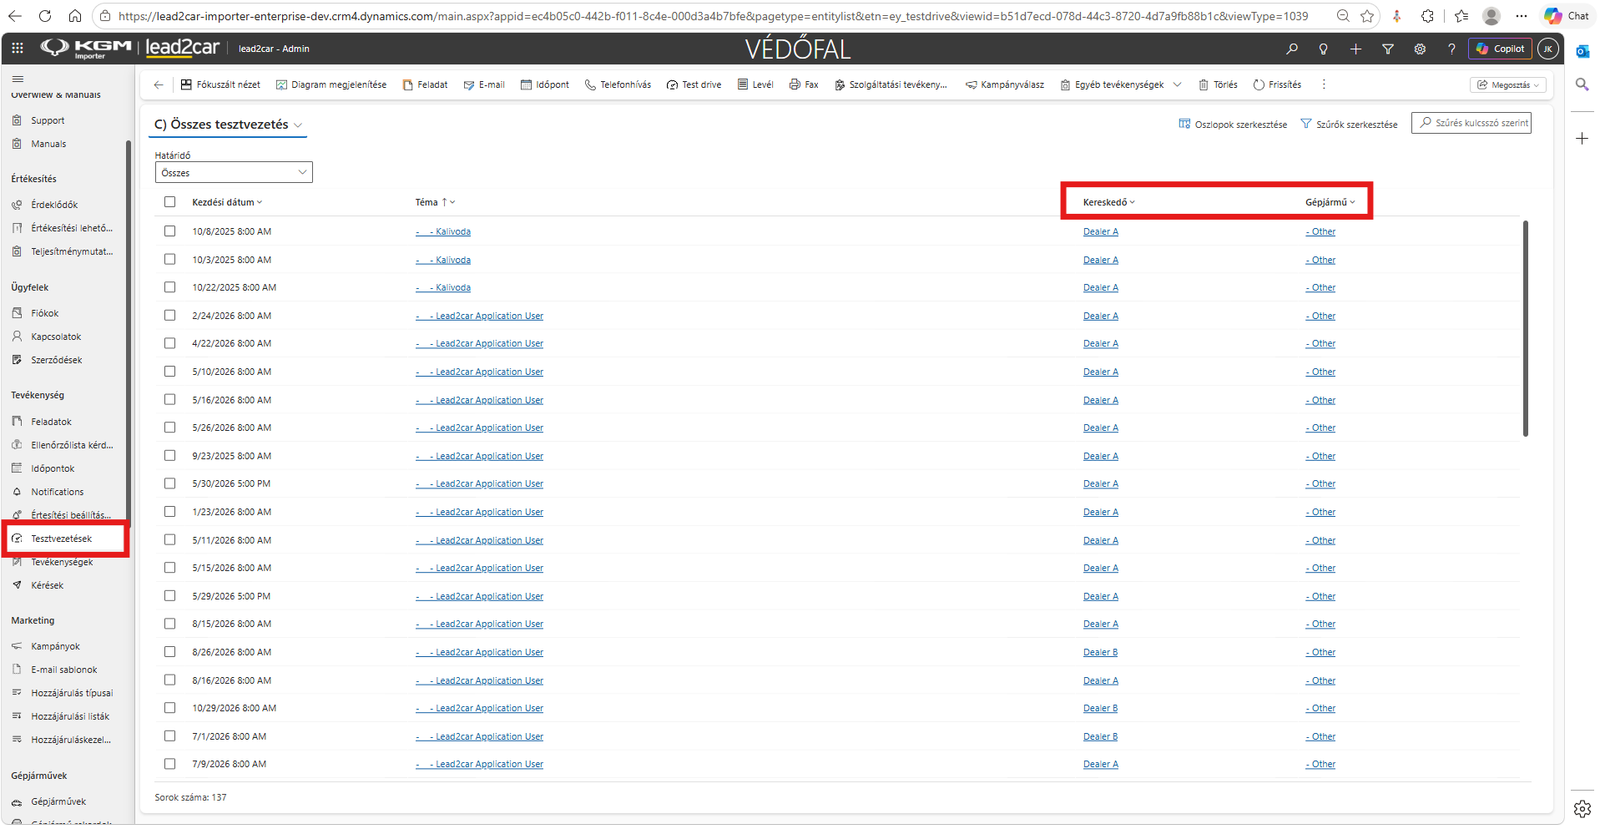
Task: Click Diagram megjelenítése command
Action: click(x=331, y=85)
